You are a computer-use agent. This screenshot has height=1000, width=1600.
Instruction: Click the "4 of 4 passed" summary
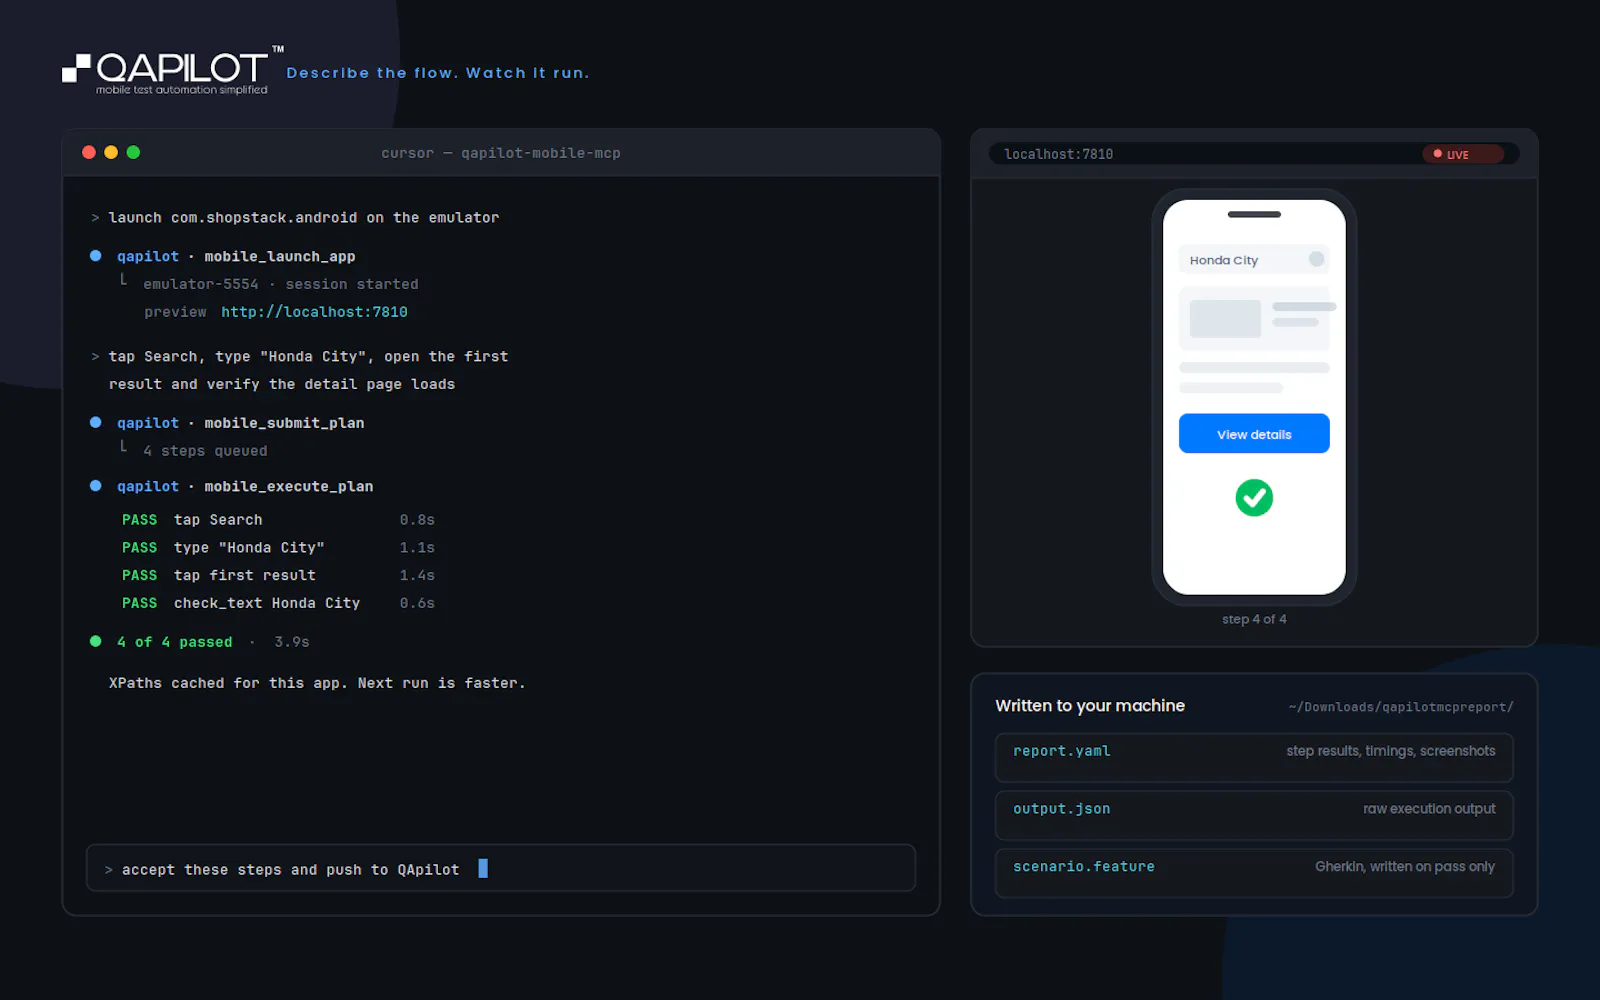175,642
